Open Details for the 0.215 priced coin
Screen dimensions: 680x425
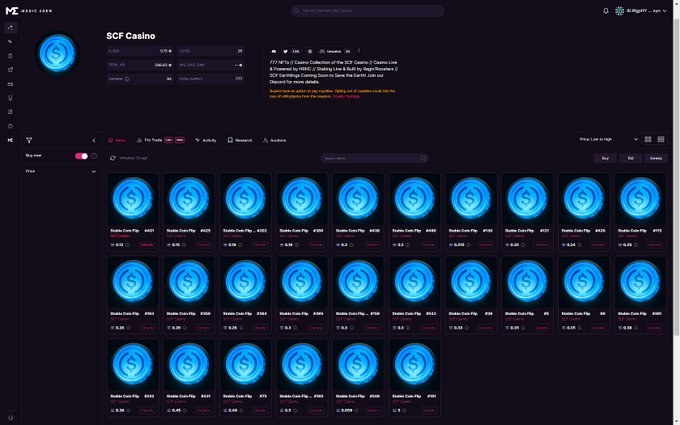(485, 245)
